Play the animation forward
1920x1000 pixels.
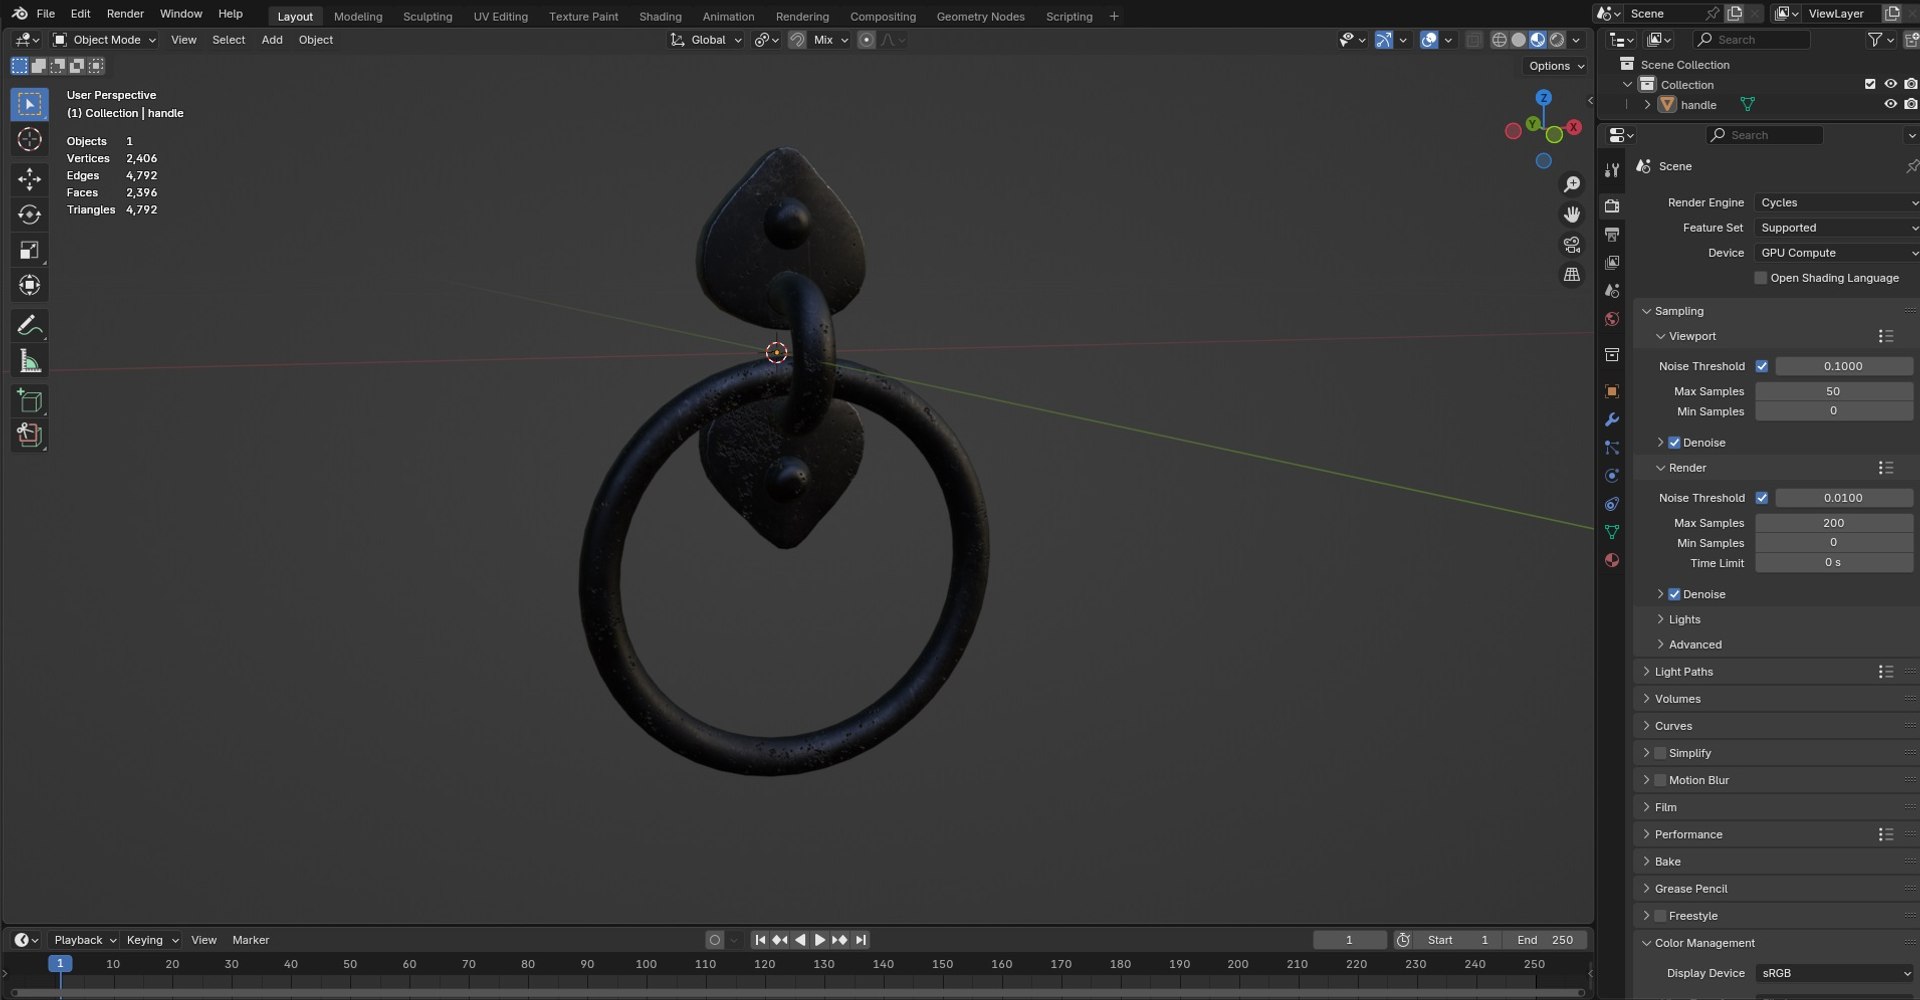click(820, 940)
